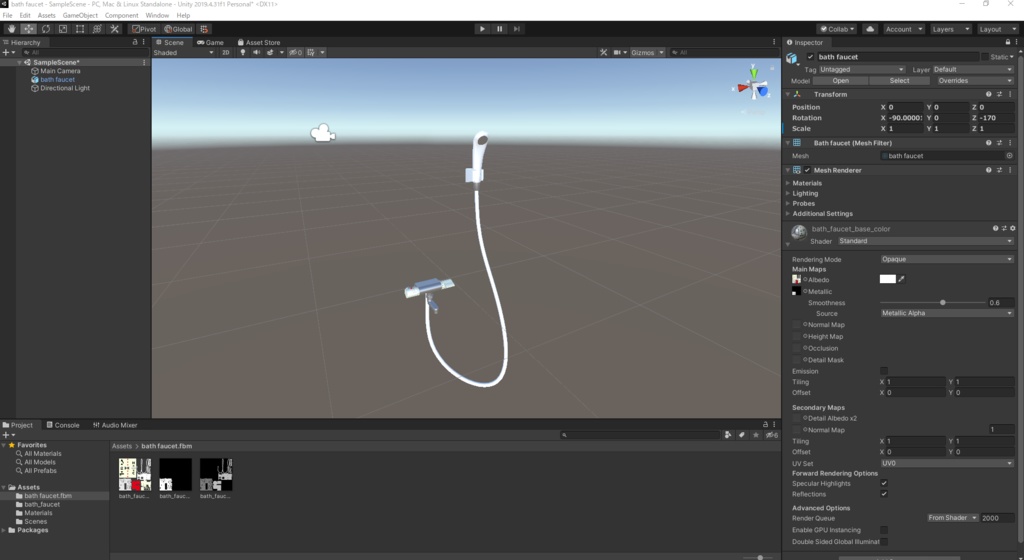Screen dimensions: 1024x560
Task: Open Shaded draw mode dropdown
Action: pyautogui.click(x=184, y=52)
